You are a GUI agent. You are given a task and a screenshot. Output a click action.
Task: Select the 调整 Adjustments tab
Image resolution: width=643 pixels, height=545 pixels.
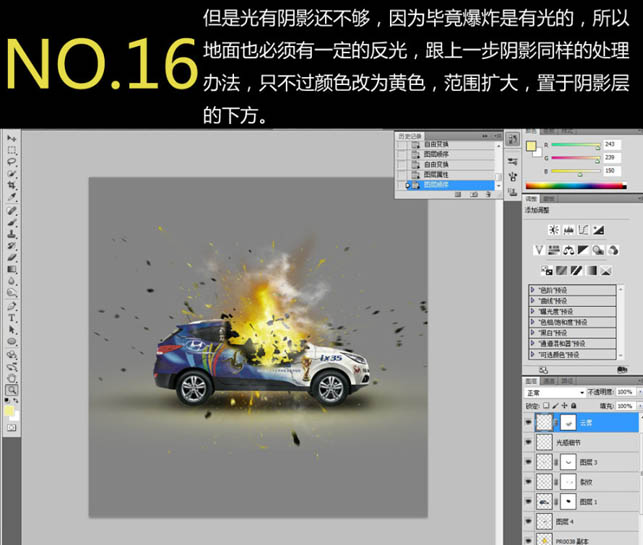tap(532, 199)
